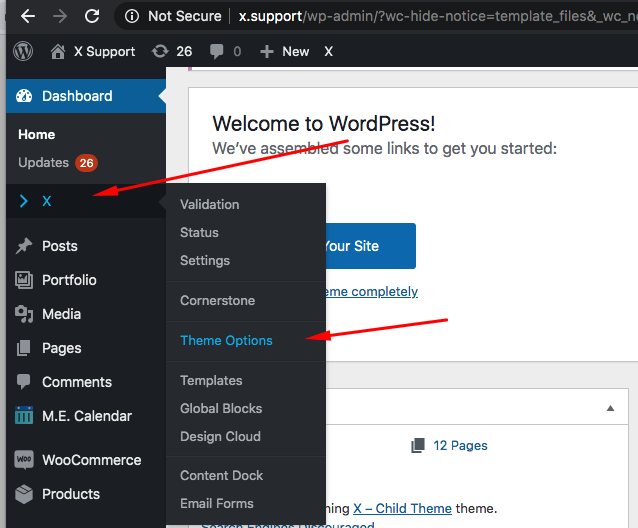Click the browser forward arrow
638x528 pixels.
[60, 16]
